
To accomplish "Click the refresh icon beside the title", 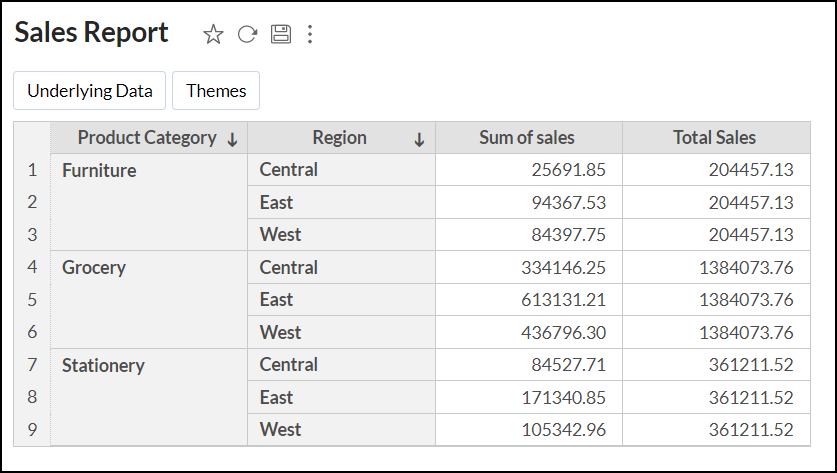I will pos(247,35).
